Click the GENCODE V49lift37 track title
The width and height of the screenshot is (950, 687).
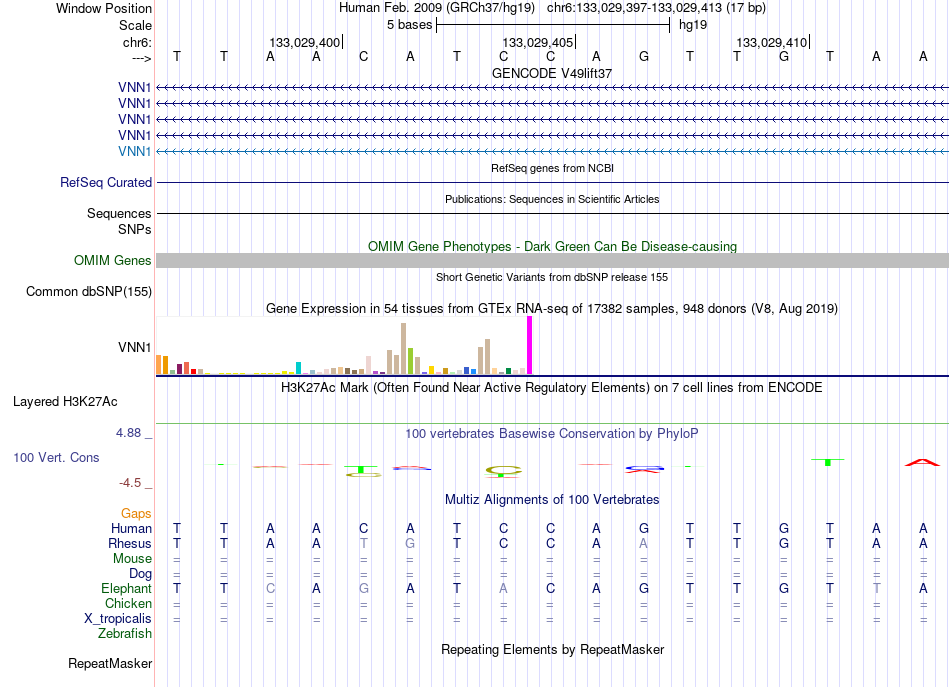point(552,73)
